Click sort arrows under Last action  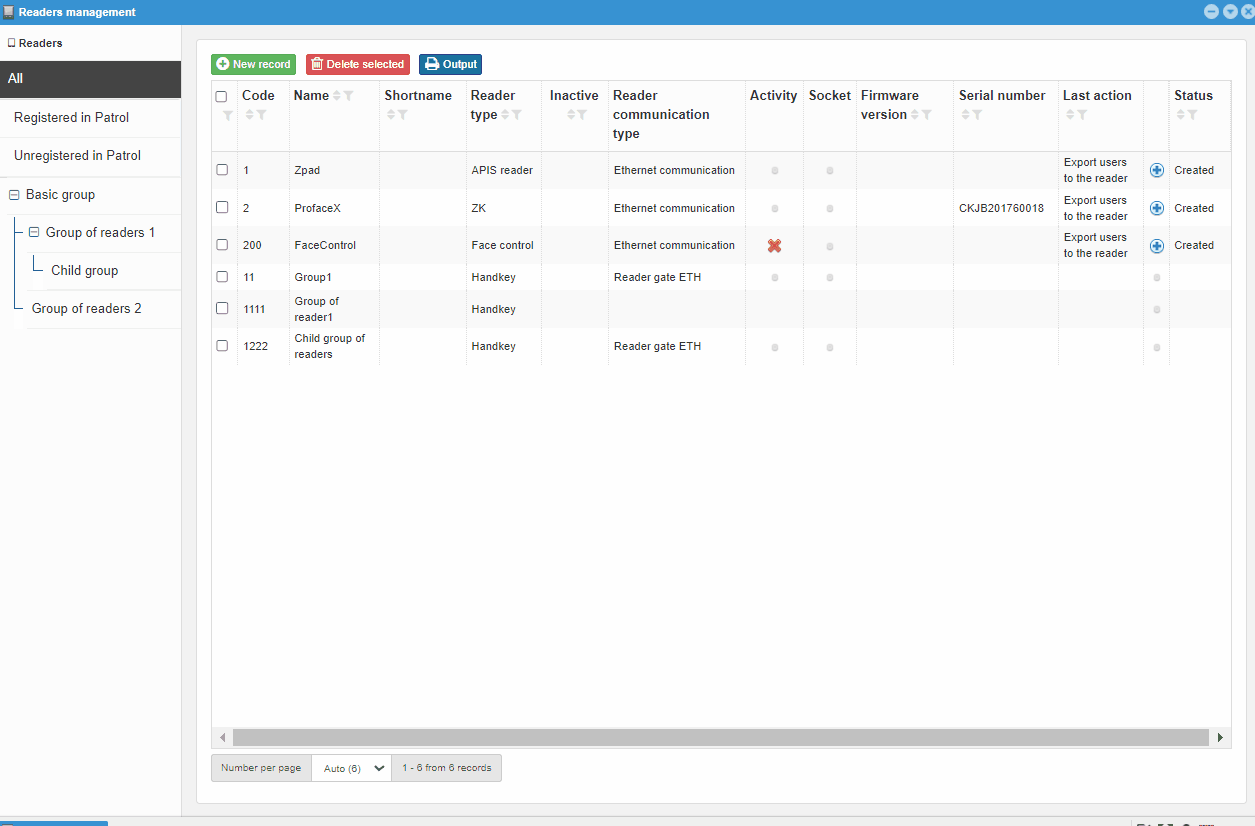point(1070,115)
